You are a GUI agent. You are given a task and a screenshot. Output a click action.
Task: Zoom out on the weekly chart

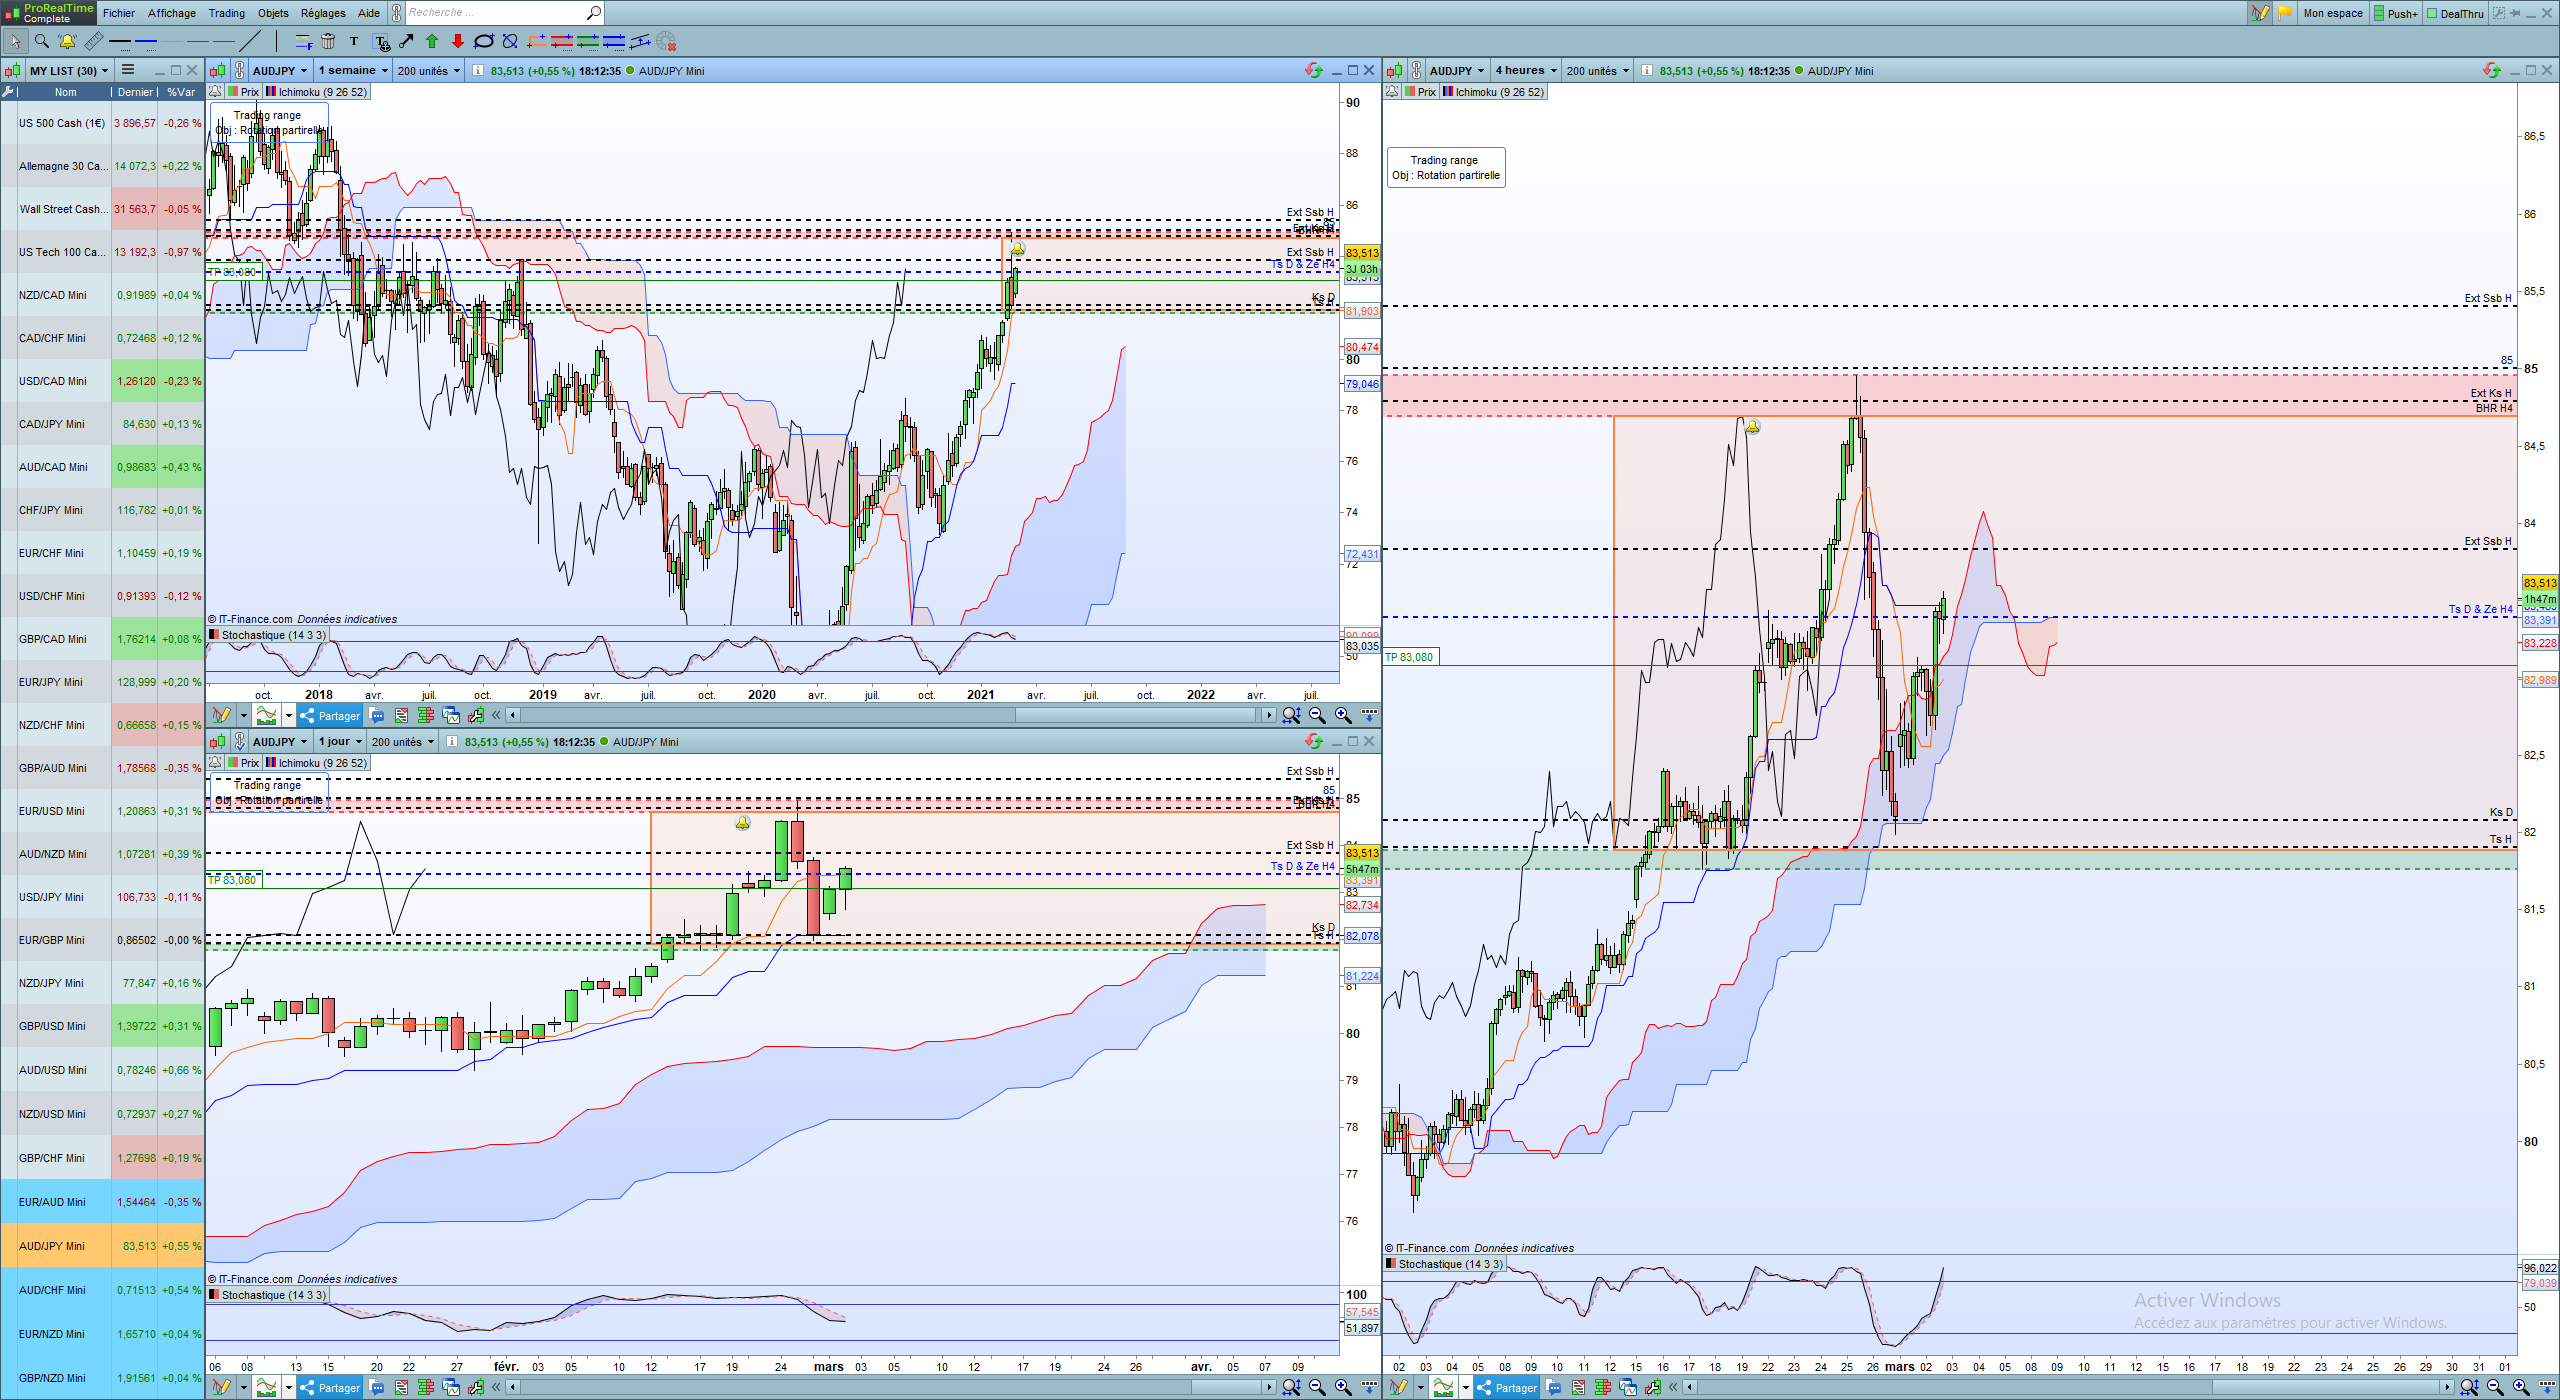tap(1317, 715)
